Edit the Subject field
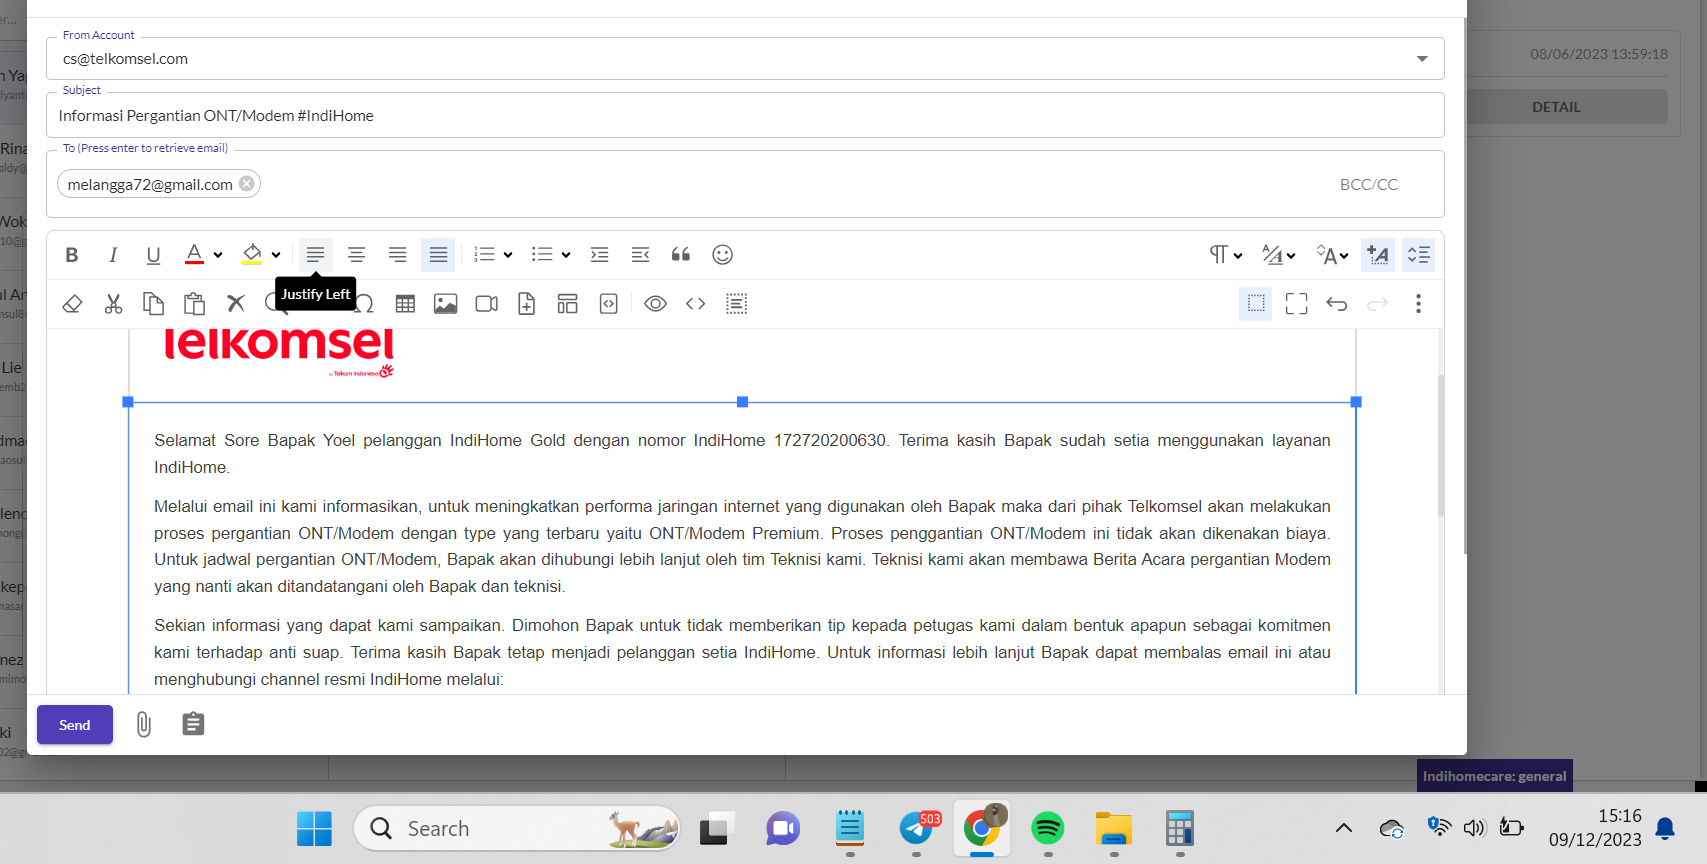 pyautogui.click(x=745, y=116)
